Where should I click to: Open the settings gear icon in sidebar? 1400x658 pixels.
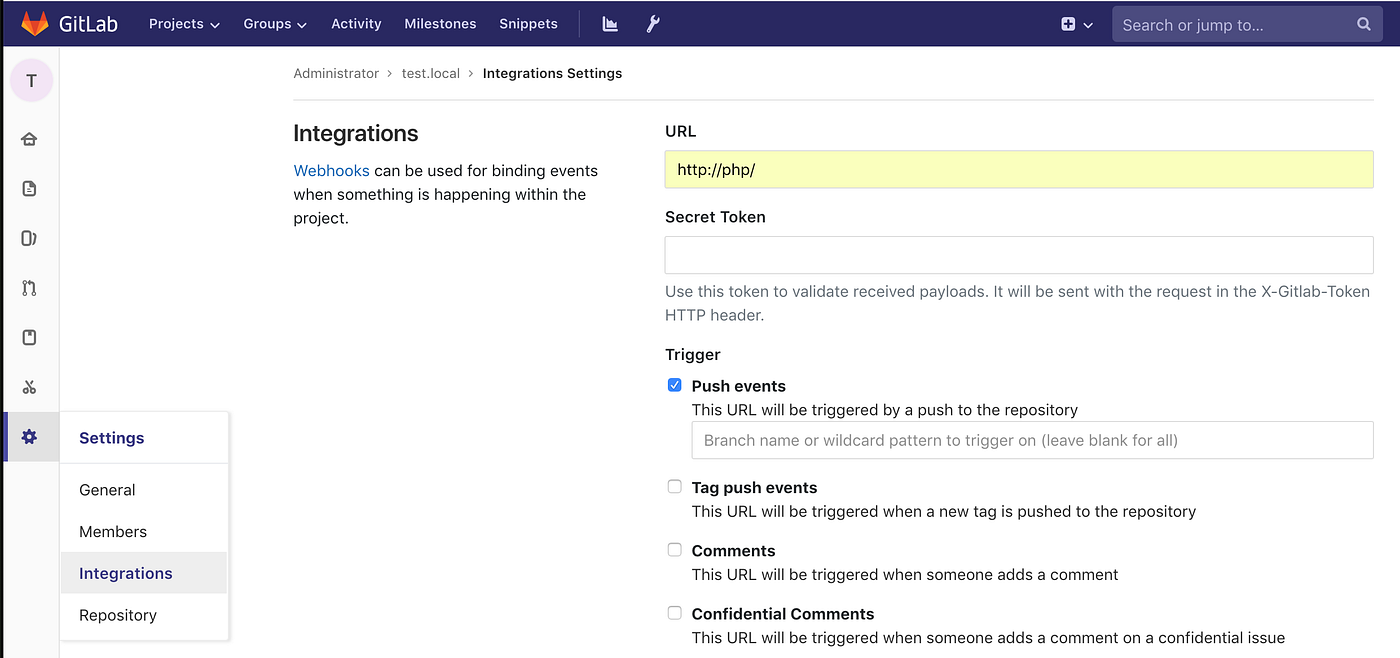click(30, 437)
